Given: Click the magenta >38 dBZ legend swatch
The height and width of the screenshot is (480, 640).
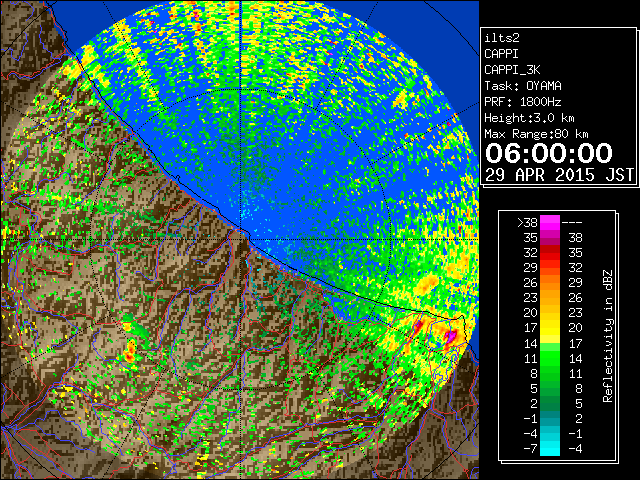Looking at the screenshot, I should pos(550,223).
